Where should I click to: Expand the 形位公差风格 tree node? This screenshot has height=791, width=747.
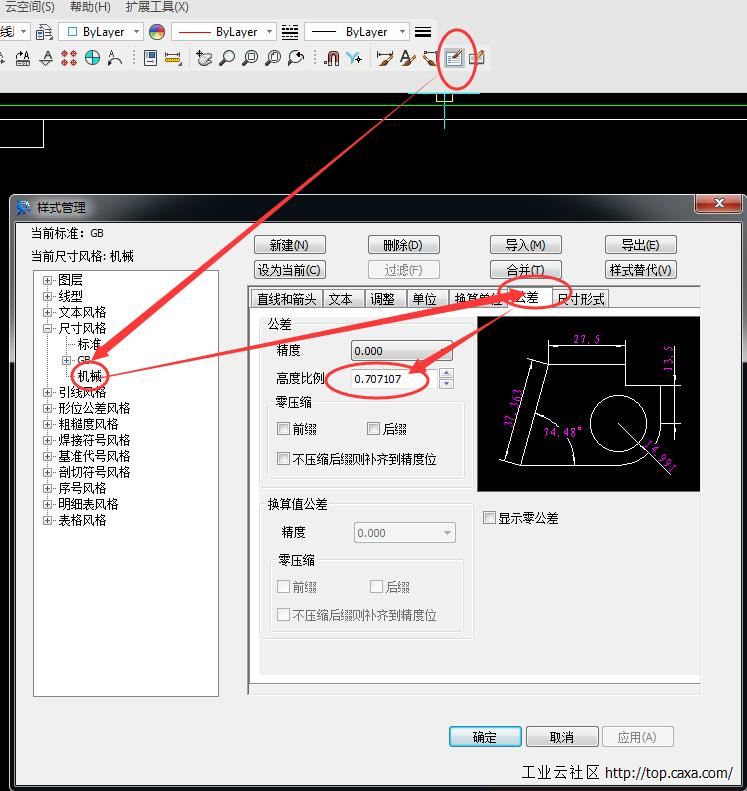click(47, 408)
